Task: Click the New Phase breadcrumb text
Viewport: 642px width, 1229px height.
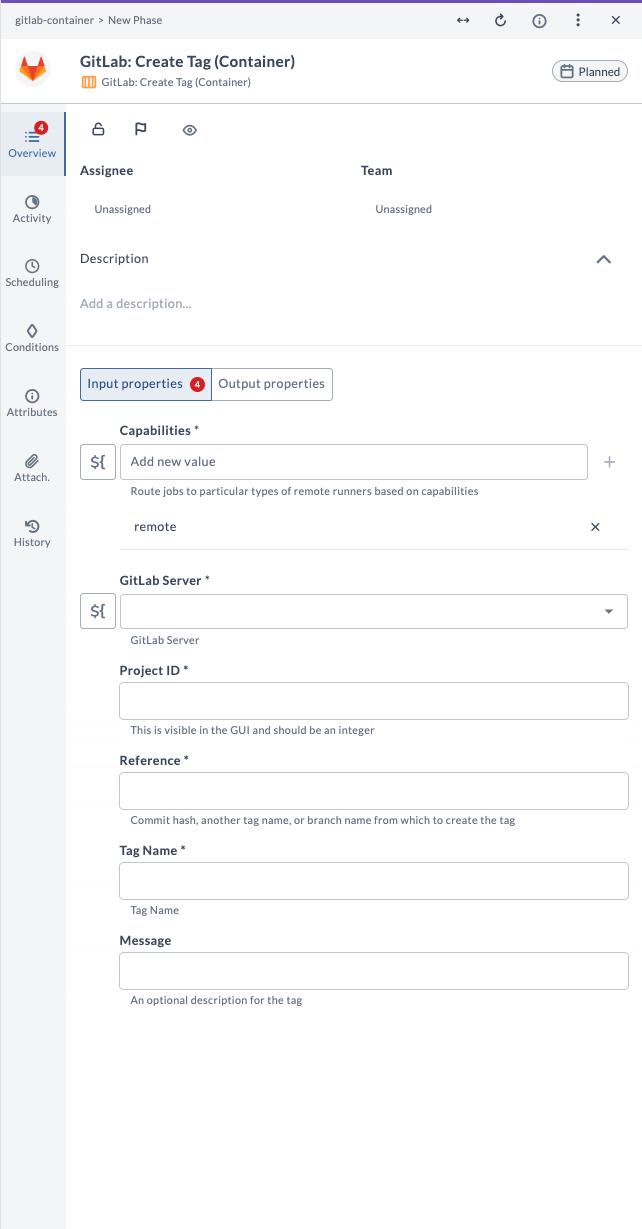Action: (135, 20)
